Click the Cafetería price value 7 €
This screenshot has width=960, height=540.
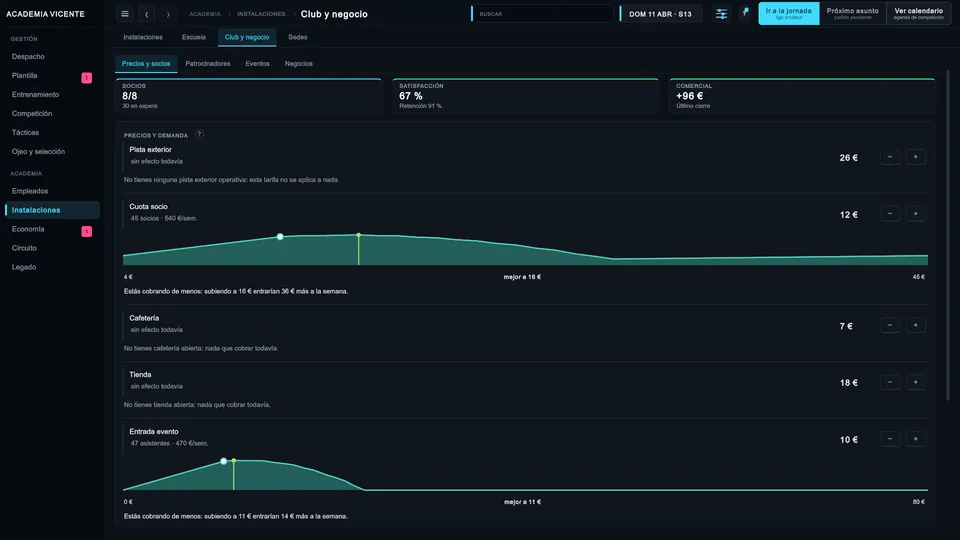(x=846, y=326)
